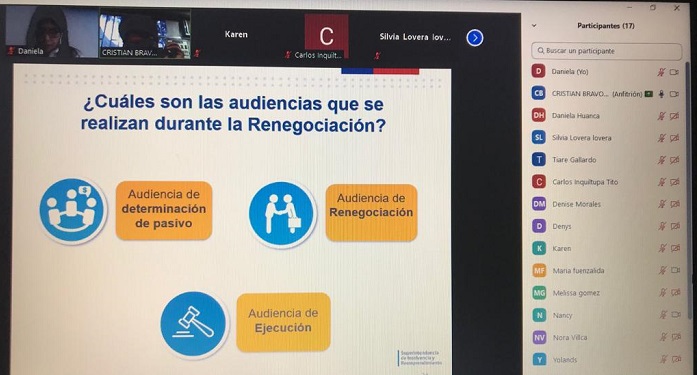The width and height of the screenshot is (697, 375).
Task: Click the Participantes (17) panel title
Action: pyautogui.click(x=605, y=26)
